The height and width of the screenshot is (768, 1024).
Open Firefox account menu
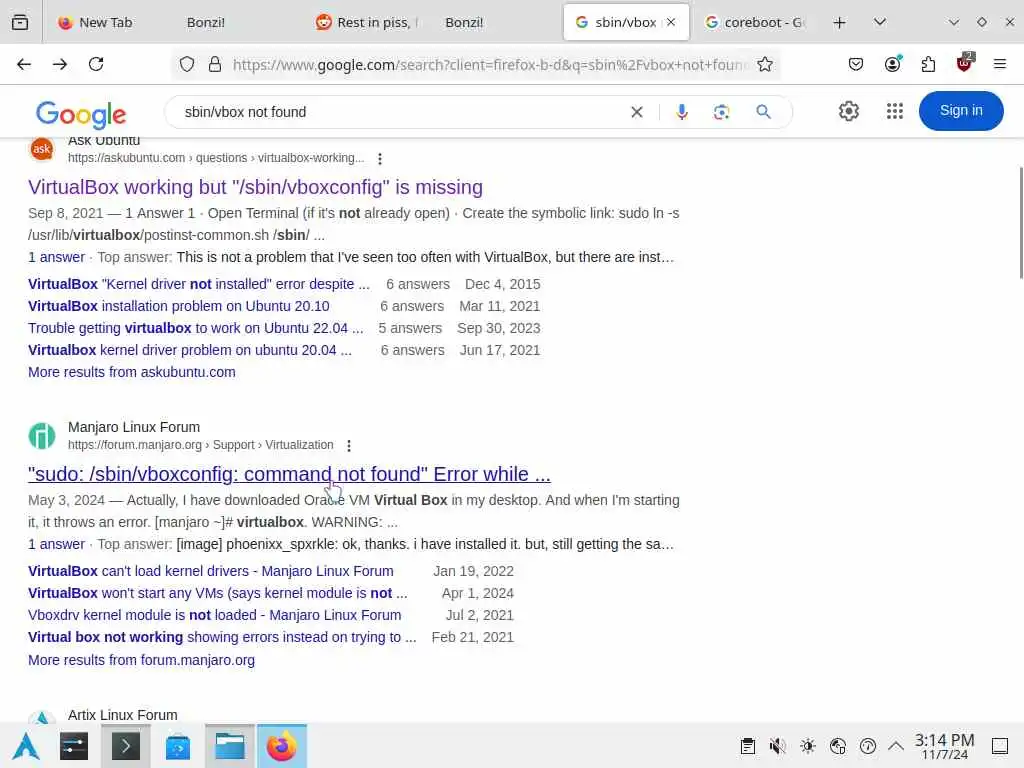point(893,64)
